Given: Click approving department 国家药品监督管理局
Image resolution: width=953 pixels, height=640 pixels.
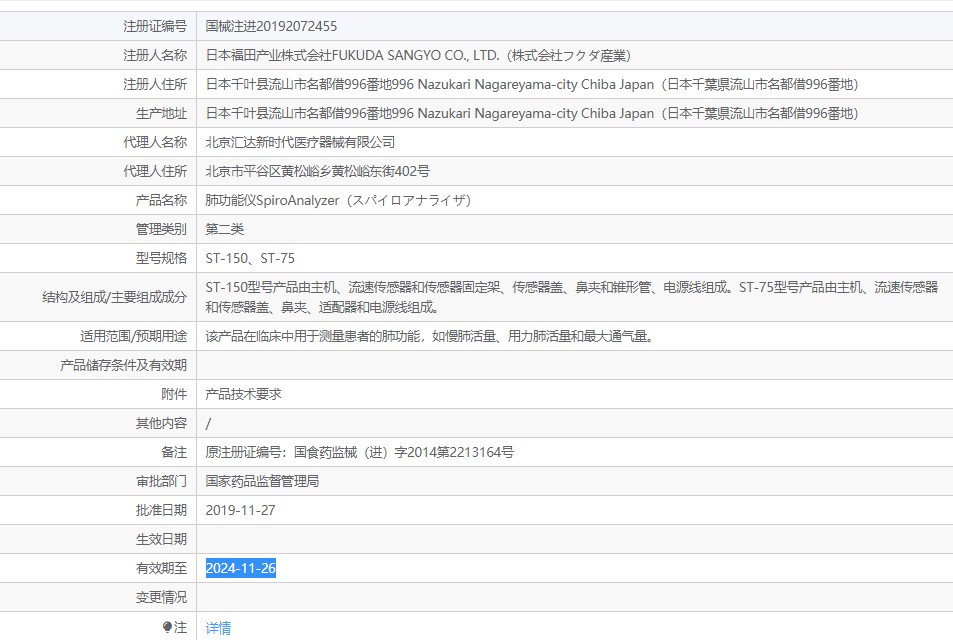Looking at the screenshot, I should click(x=263, y=481).
